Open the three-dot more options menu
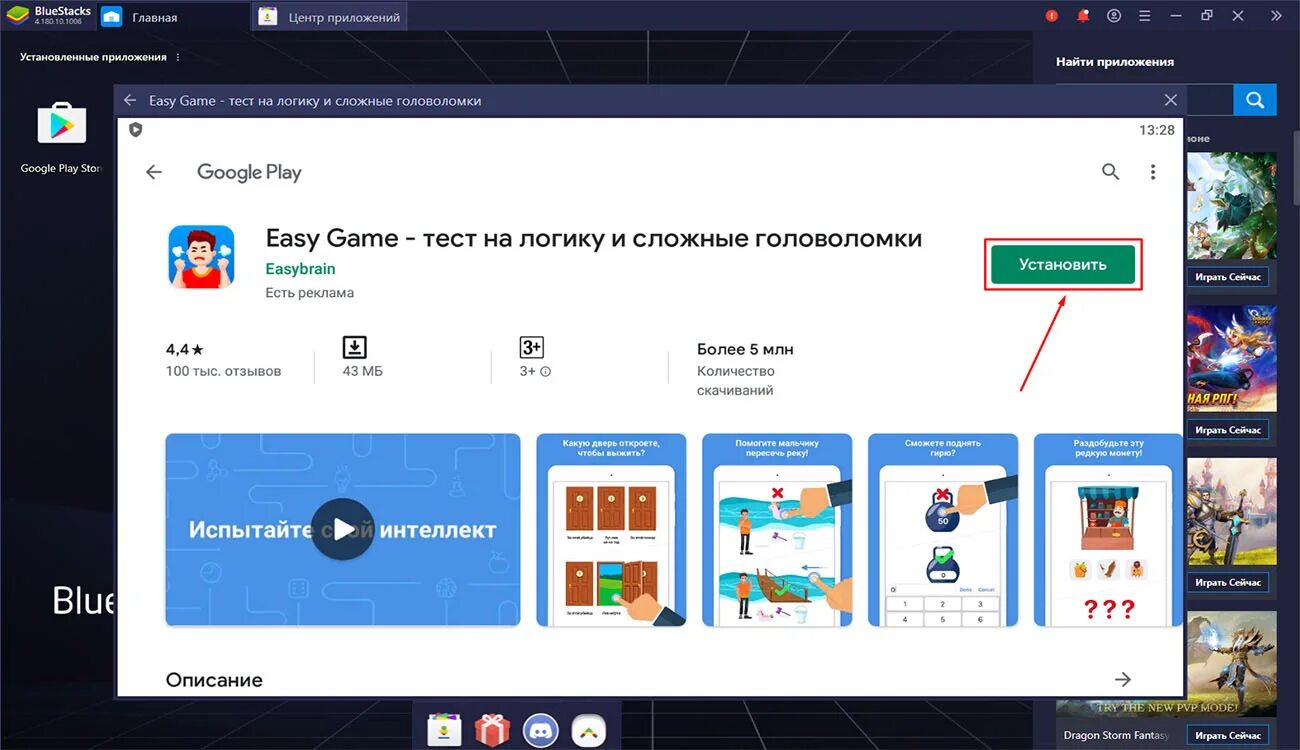 pyautogui.click(x=1153, y=172)
